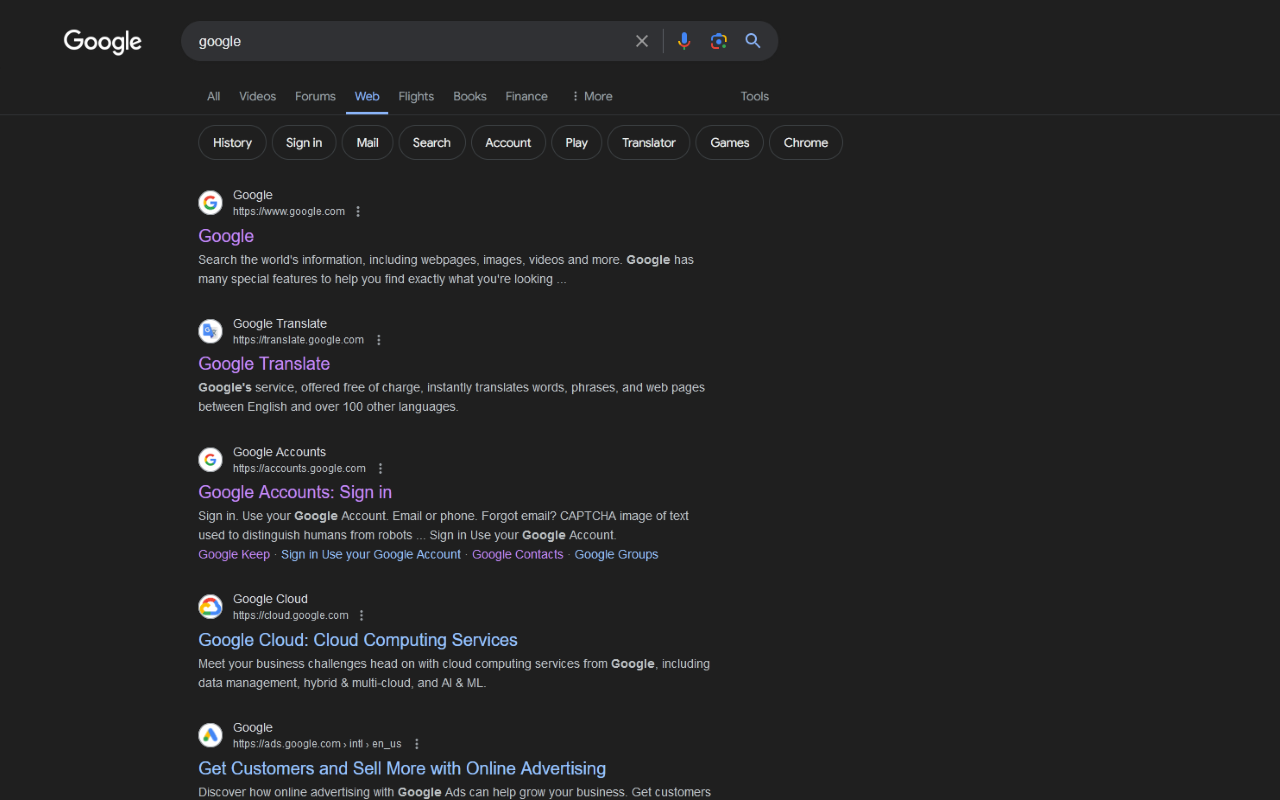This screenshot has height=800, width=1280.
Task: Toggle the Translator filter chip
Action: pos(648,142)
